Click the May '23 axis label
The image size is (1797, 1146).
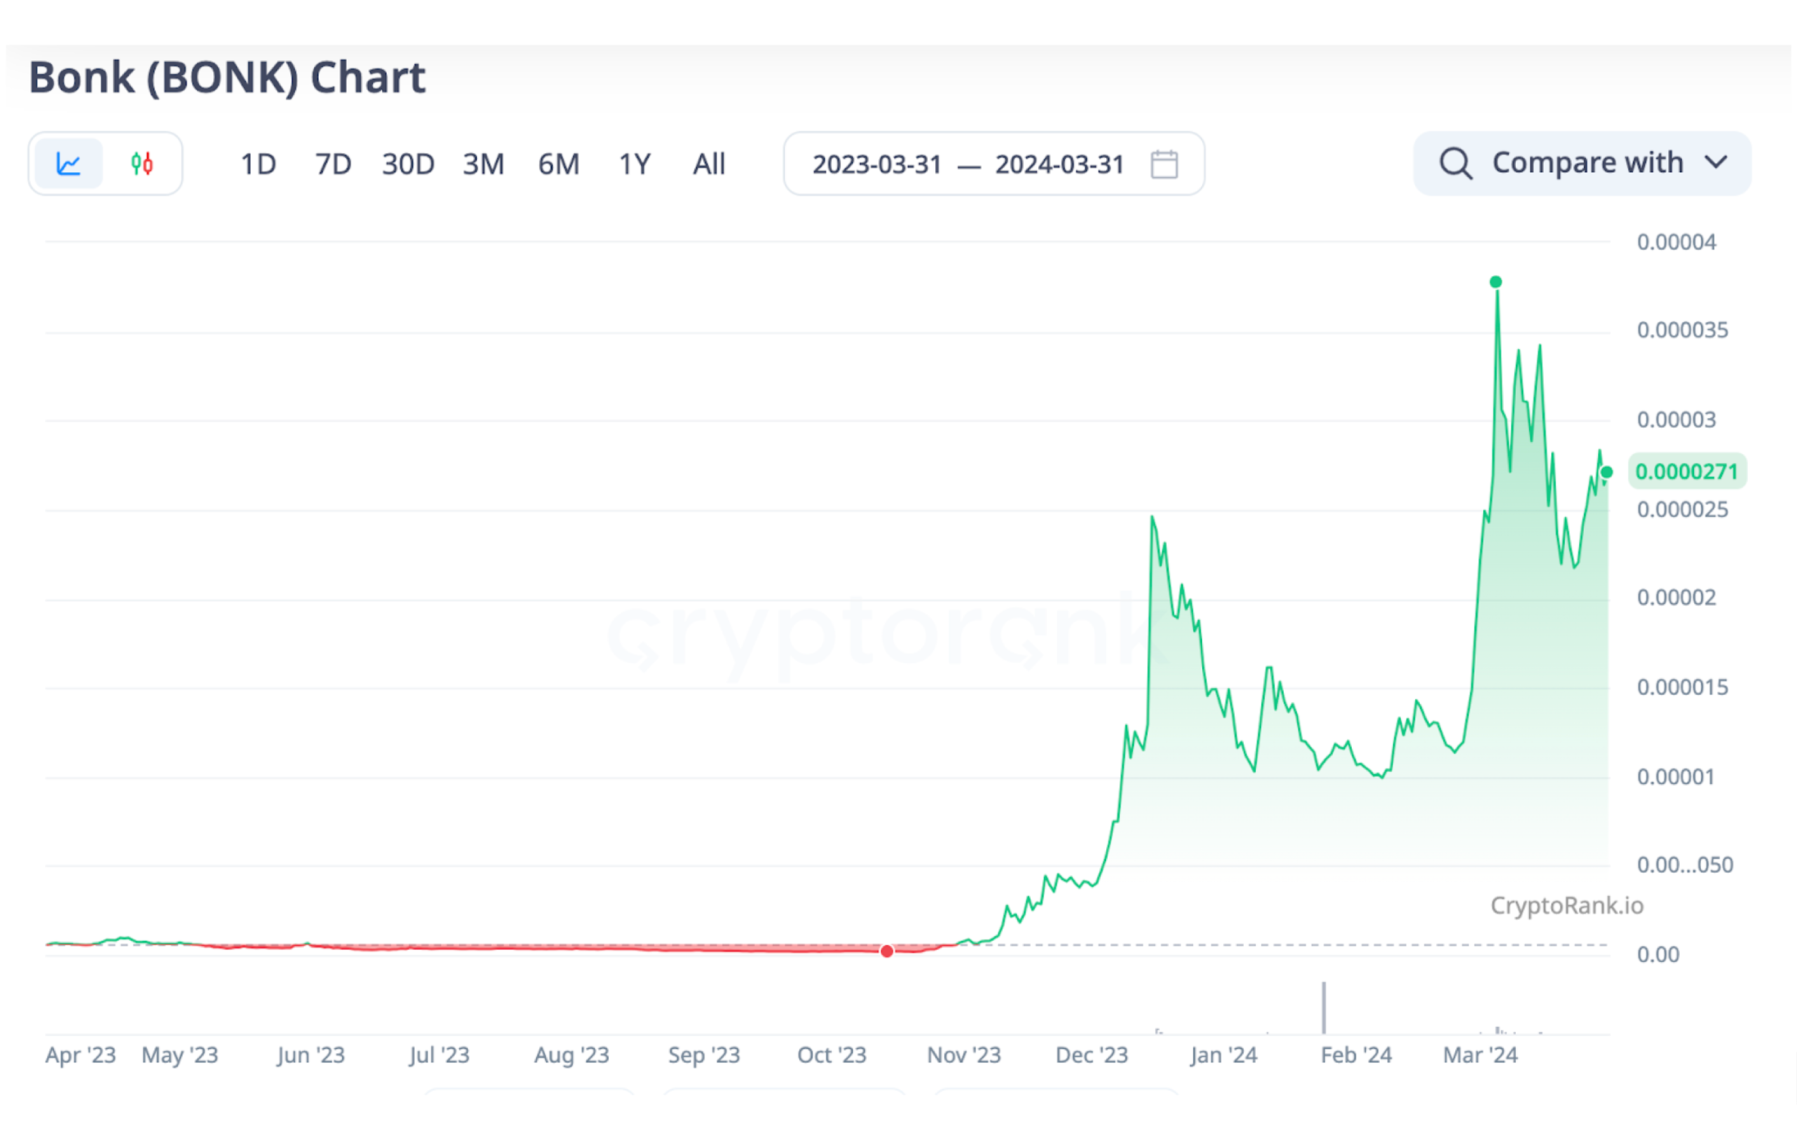click(x=180, y=1055)
